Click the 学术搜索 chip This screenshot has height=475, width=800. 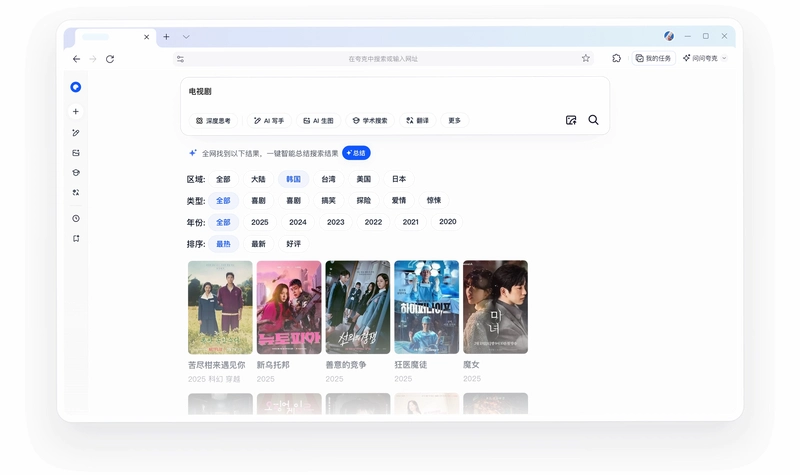[370, 120]
